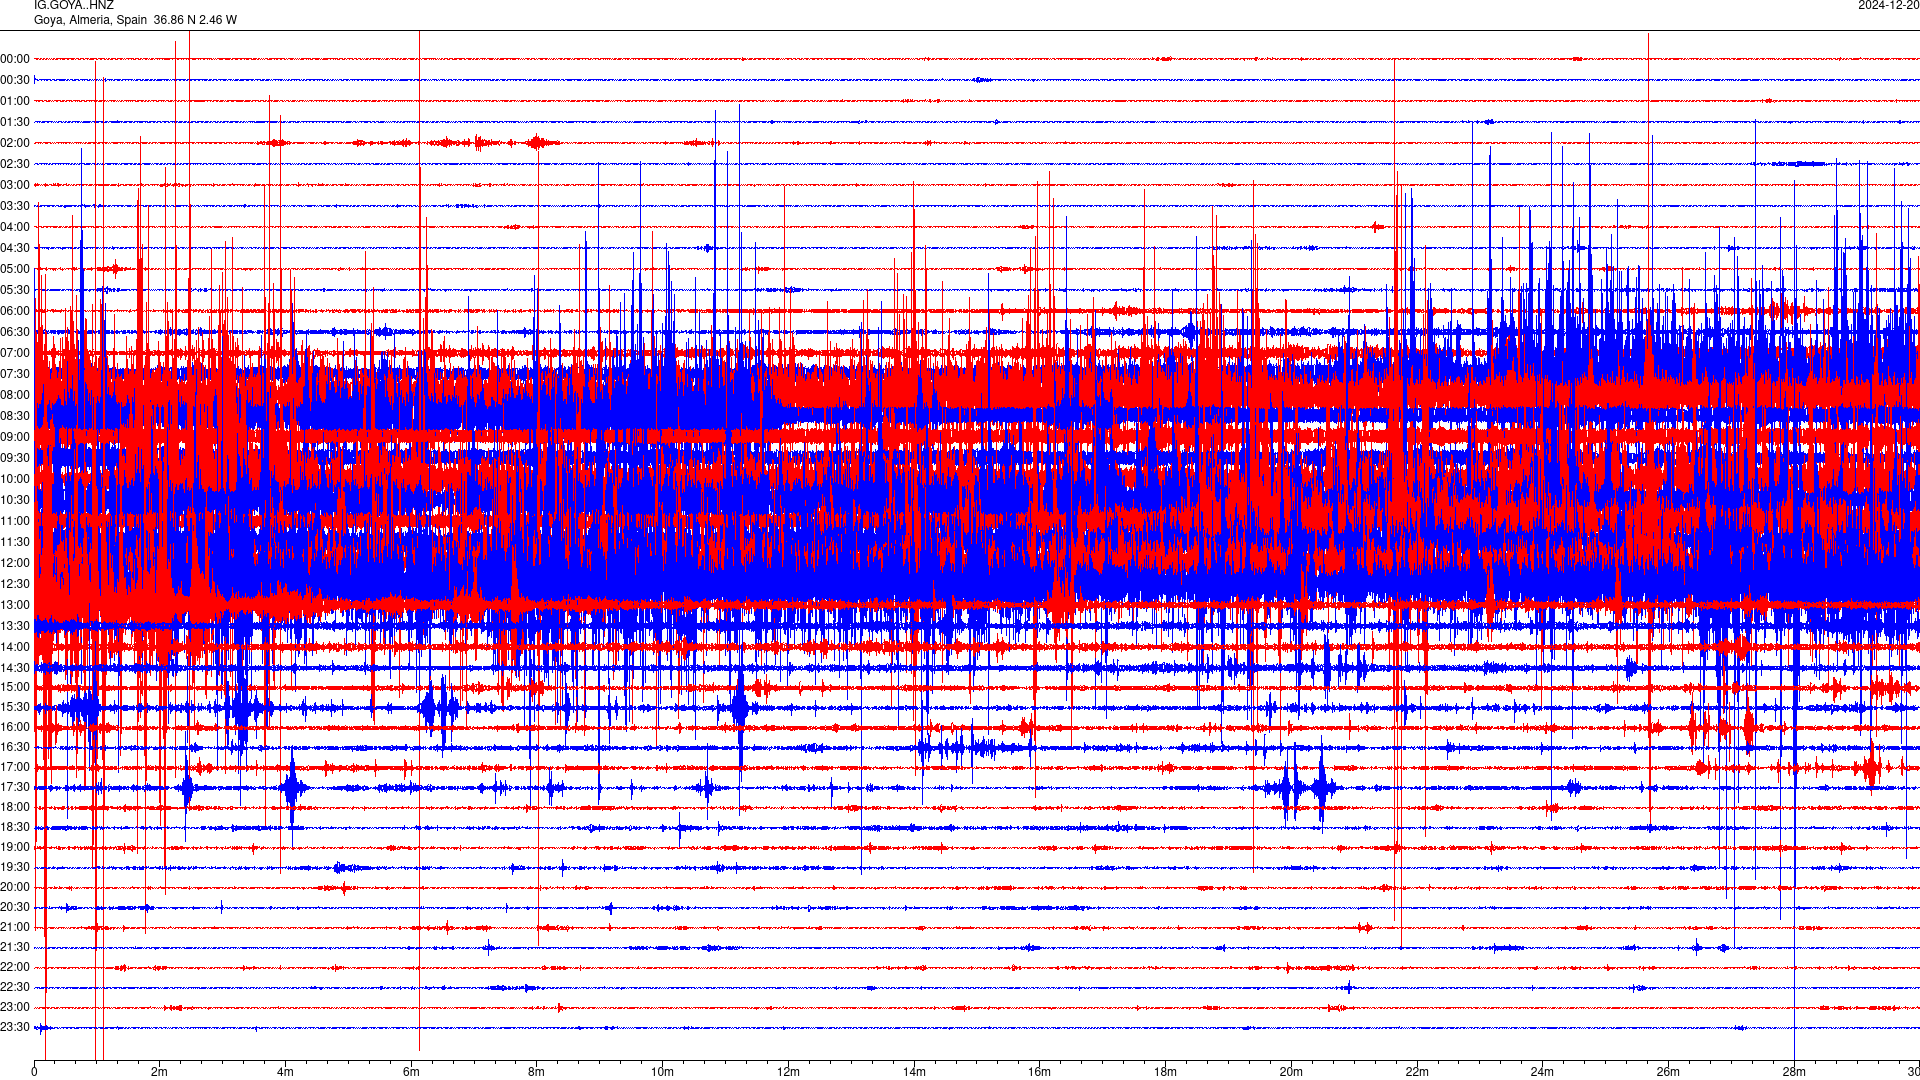Viewport: 1920px width, 1080px height.
Task: Click the 00:30 time label
Action: tap(15, 80)
